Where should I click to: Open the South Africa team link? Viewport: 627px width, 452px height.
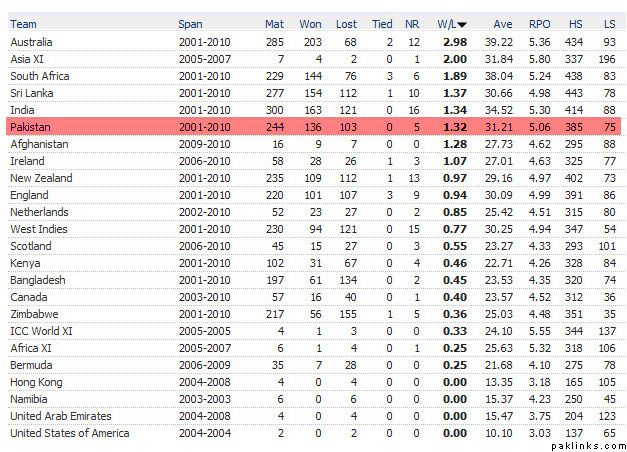point(39,76)
